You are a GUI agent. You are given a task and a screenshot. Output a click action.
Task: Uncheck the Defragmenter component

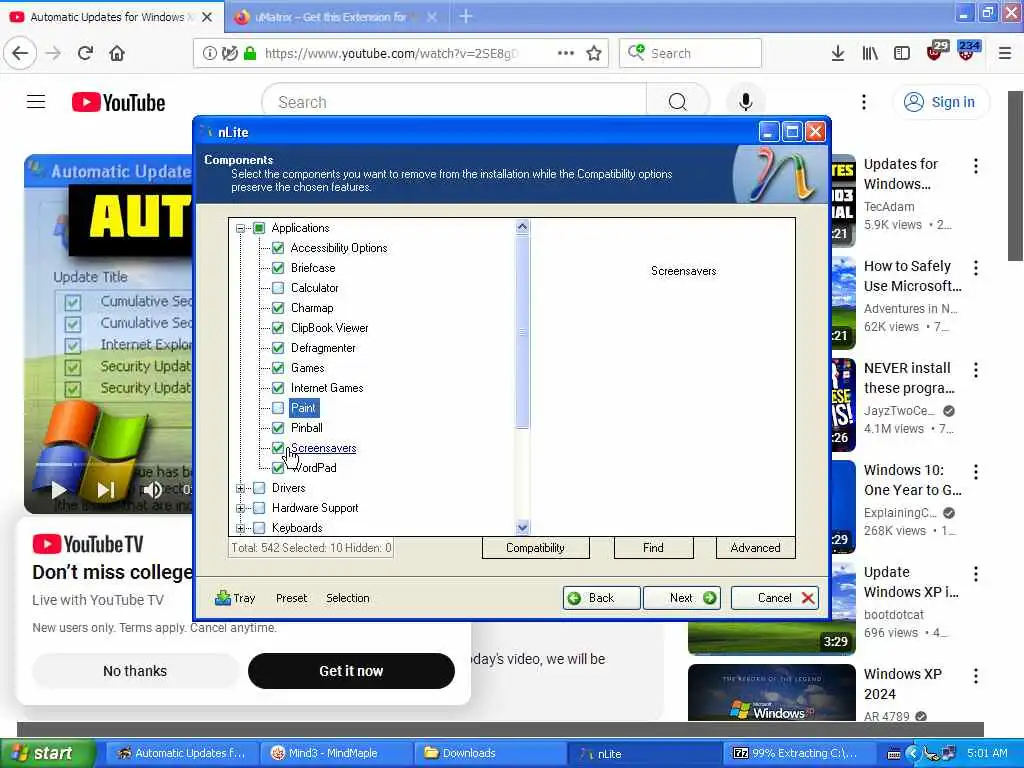point(278,348)
